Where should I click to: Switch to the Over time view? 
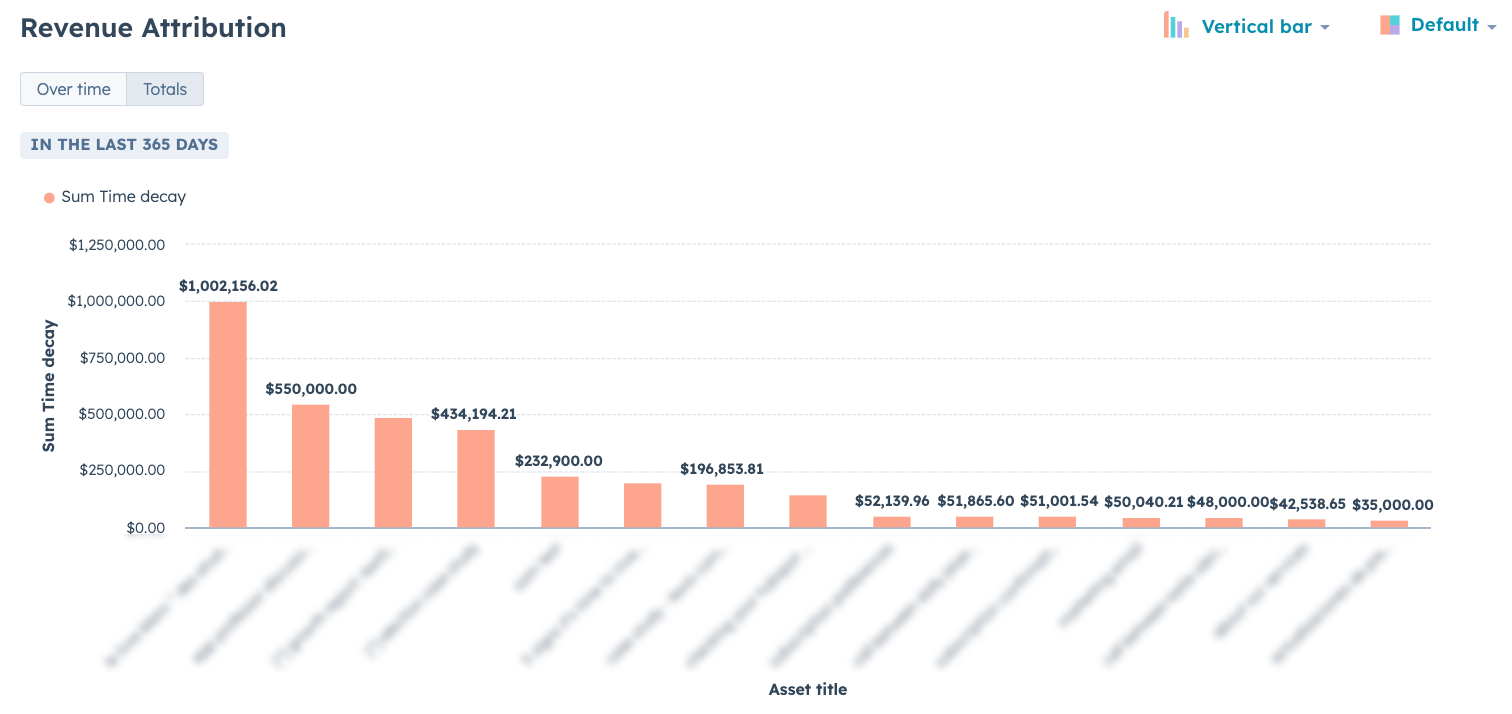pos(73,89)
